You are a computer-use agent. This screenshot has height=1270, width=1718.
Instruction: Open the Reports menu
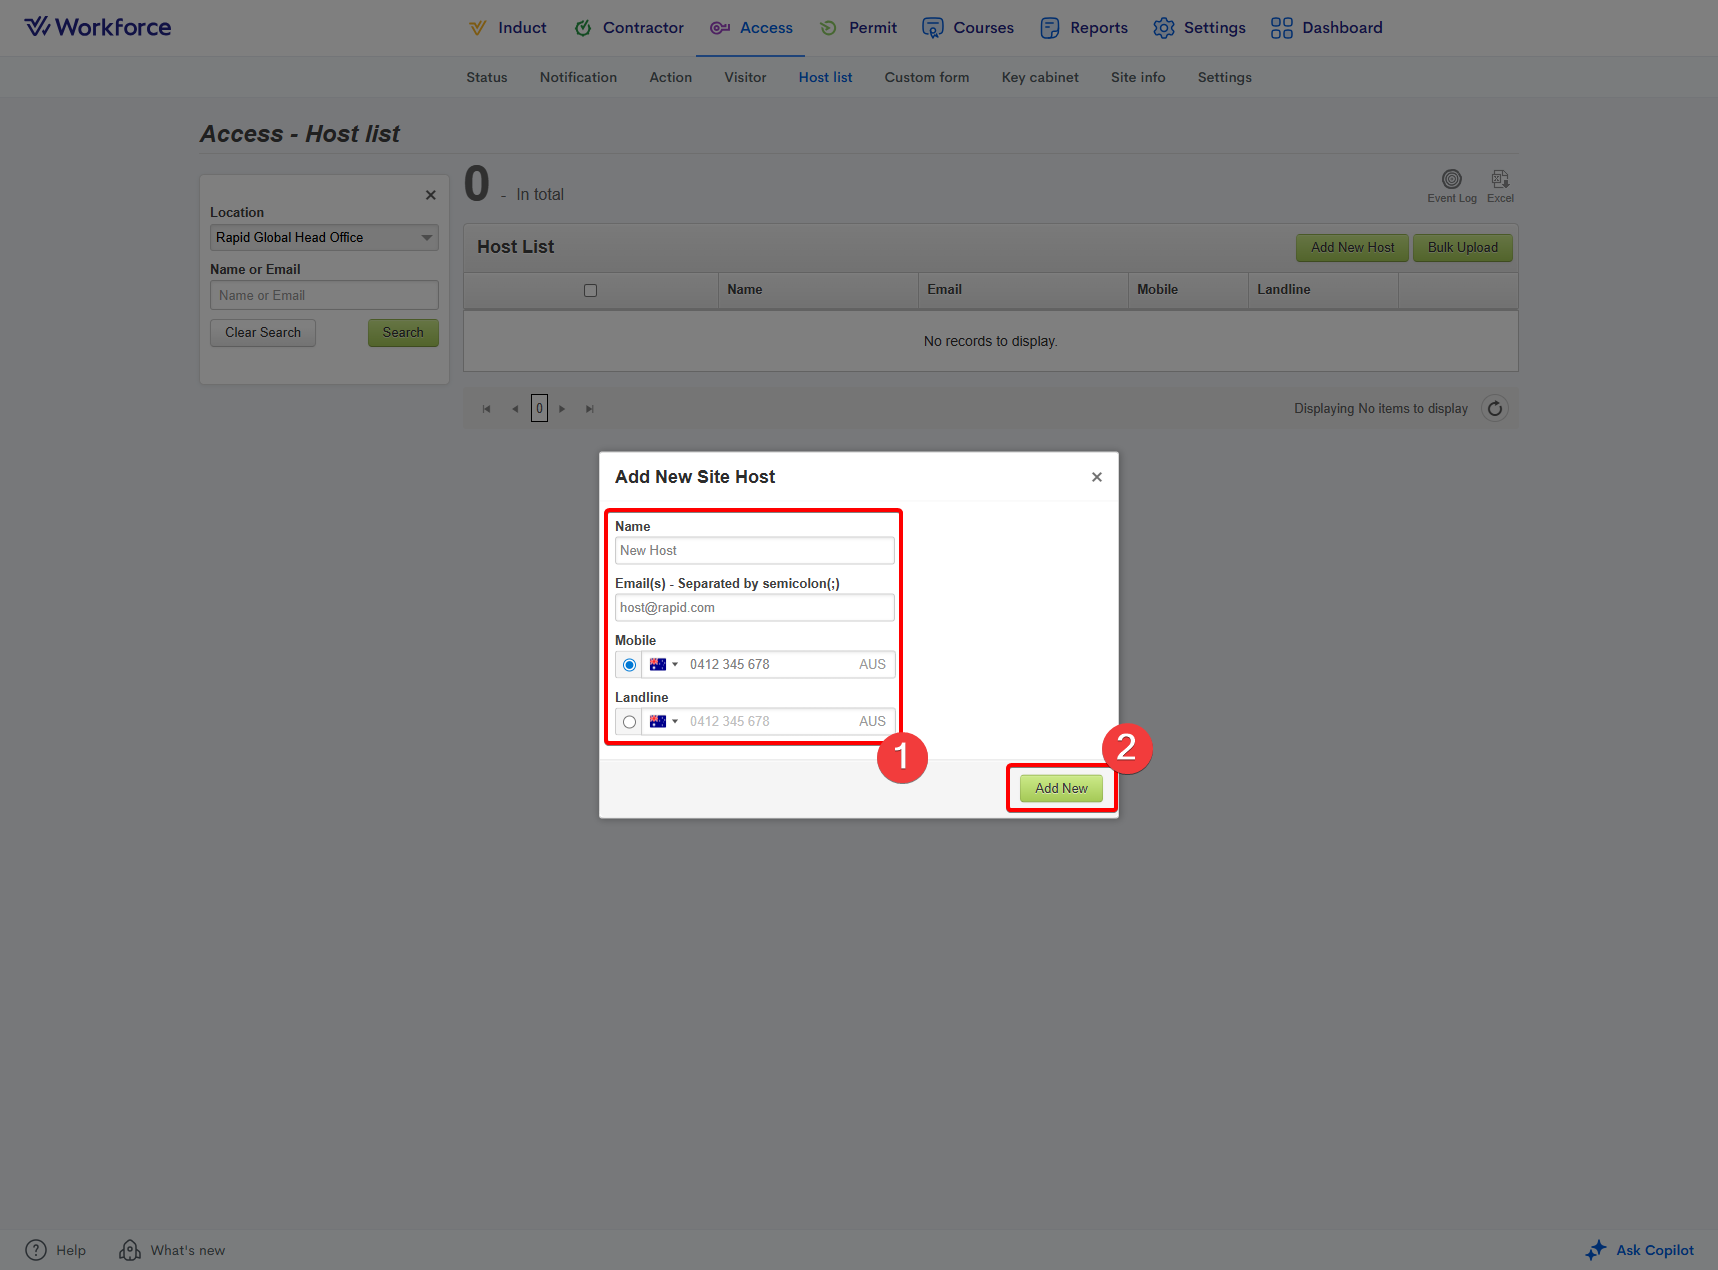tap(1084, 28)
